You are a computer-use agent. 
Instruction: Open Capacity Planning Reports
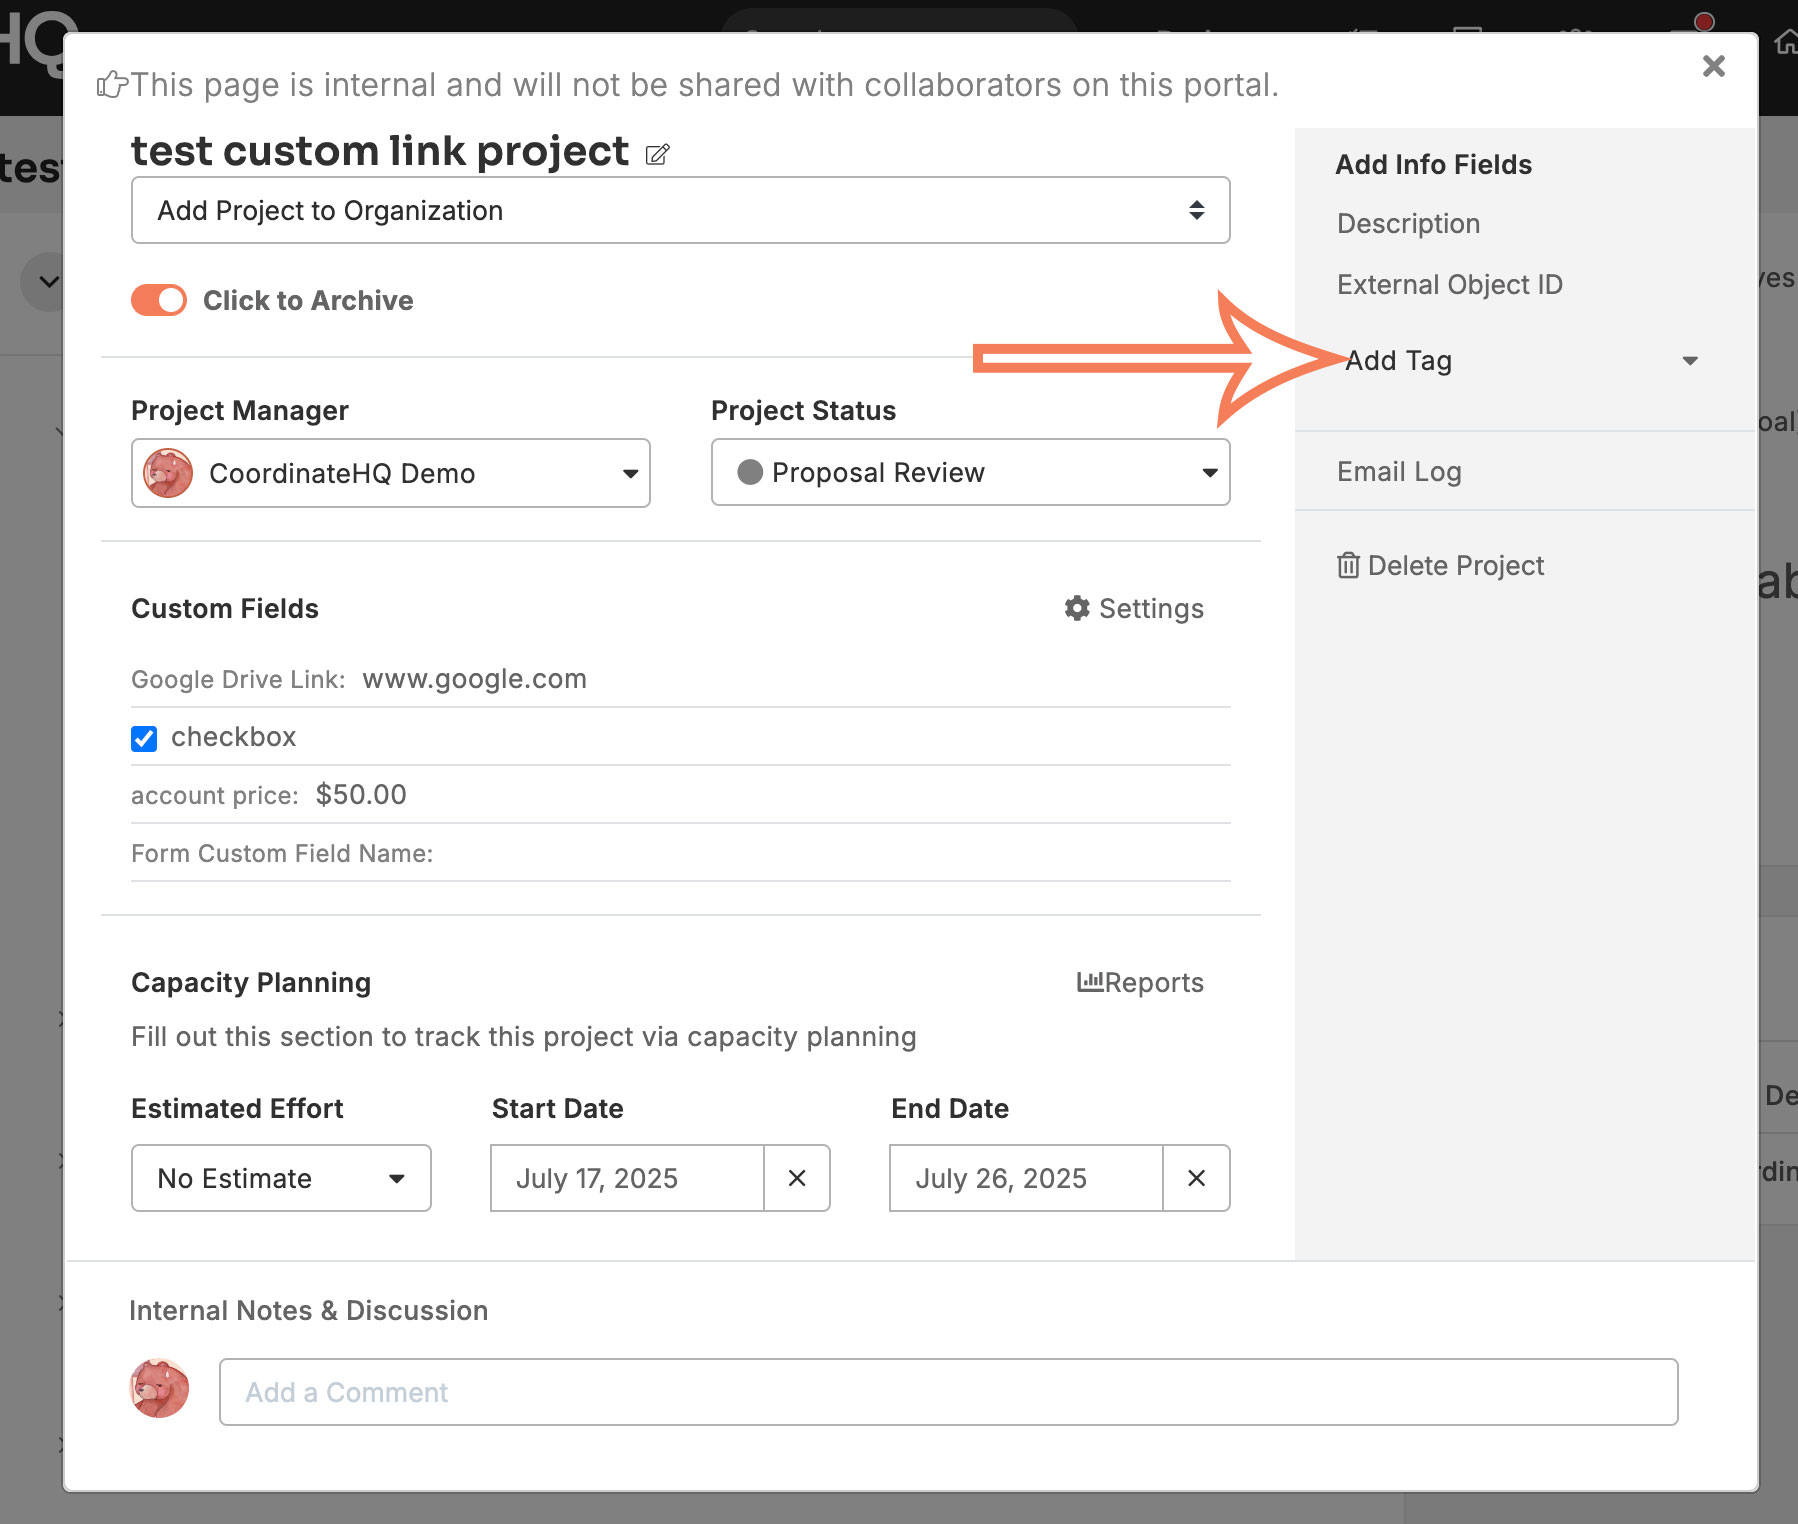pyautogui.click(x=1140, y=982)
